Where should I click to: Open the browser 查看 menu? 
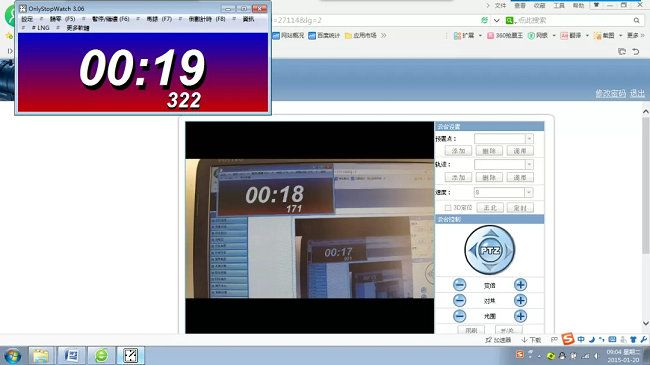point(520,5)
